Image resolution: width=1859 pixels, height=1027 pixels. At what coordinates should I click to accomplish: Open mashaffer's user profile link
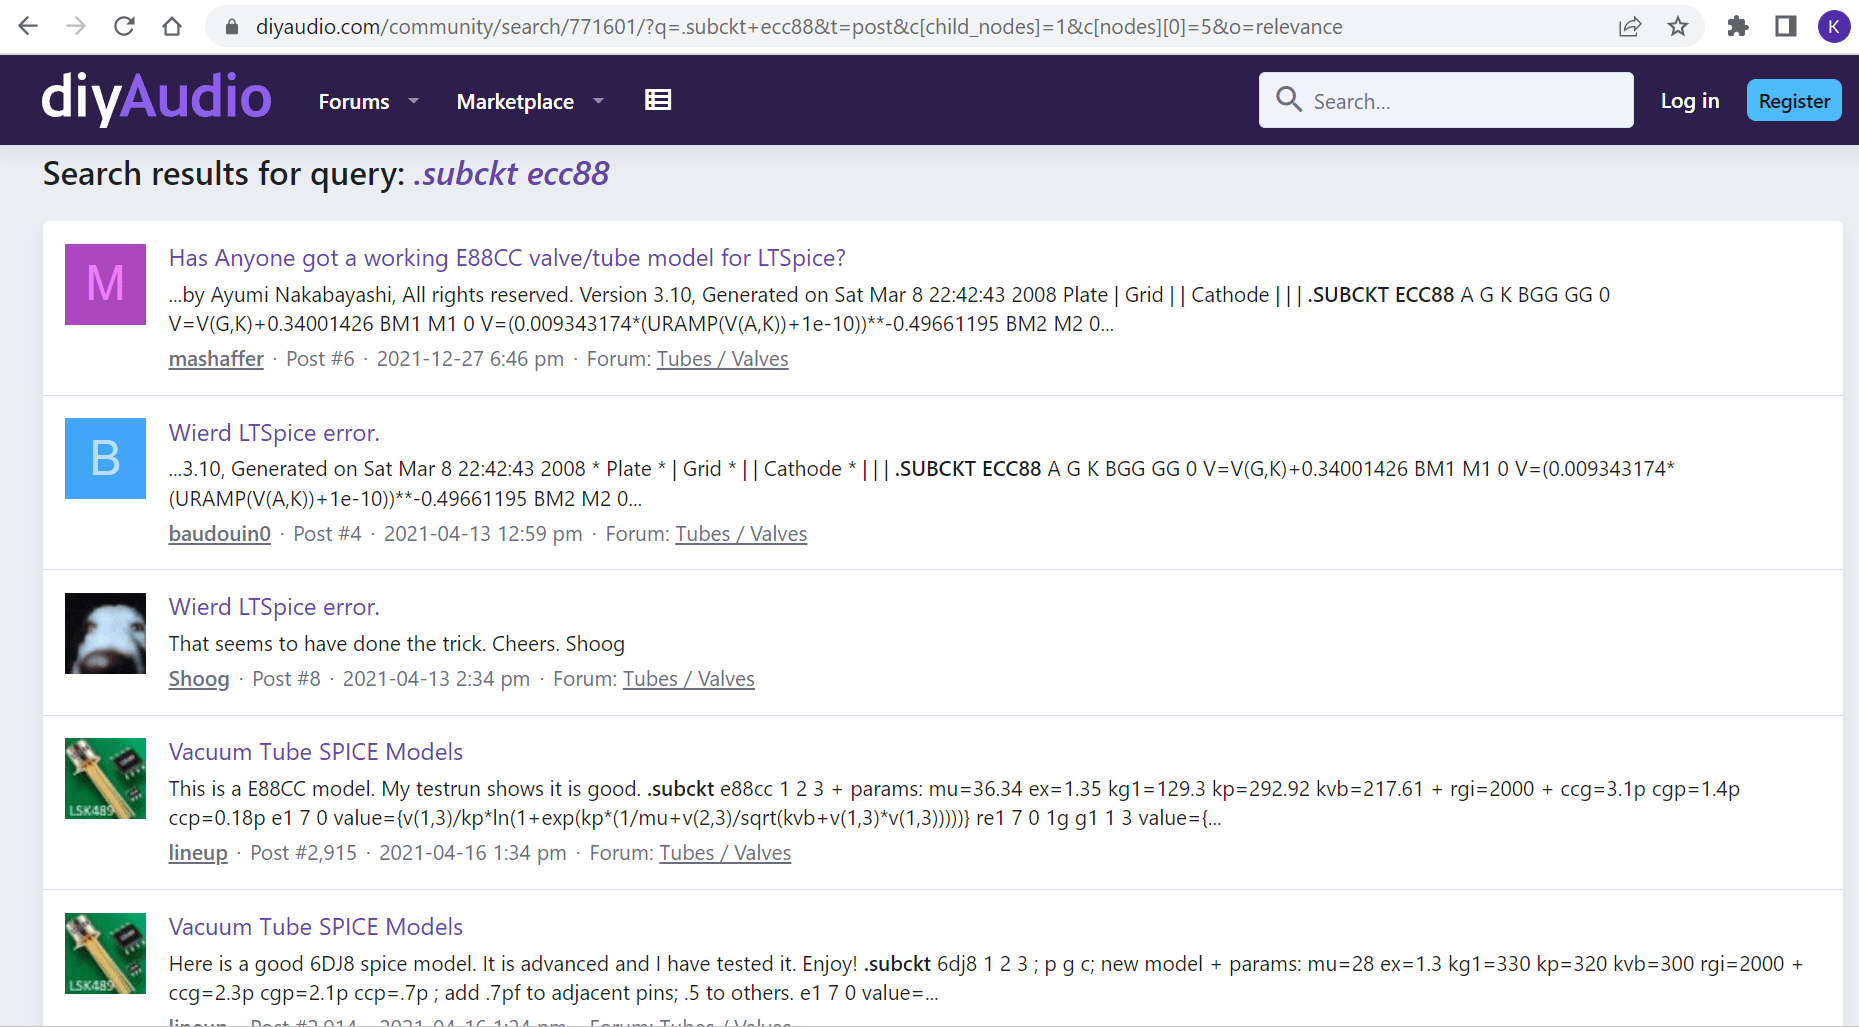pyautogui.click(x=216, y=359)
